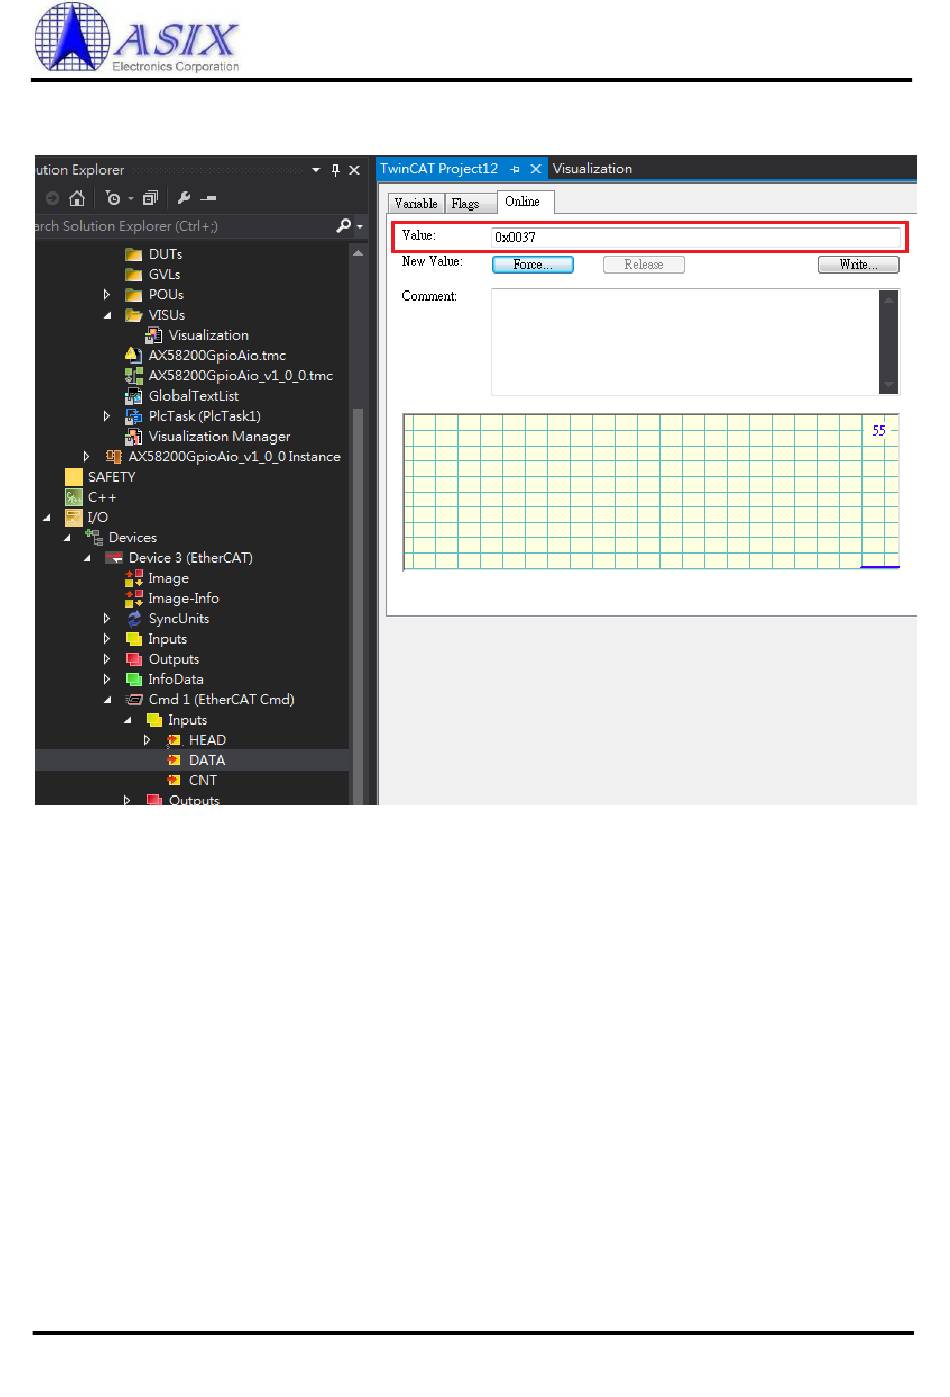950x1397 pixels.
Task: Collapse the I/O tree node
Action: [x=47, y=517]
